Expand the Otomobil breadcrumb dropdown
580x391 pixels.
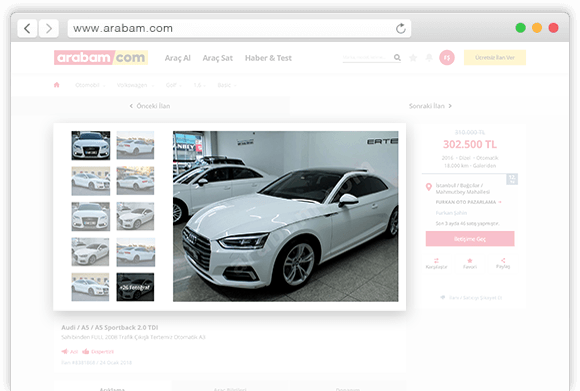tap(90, 85)
